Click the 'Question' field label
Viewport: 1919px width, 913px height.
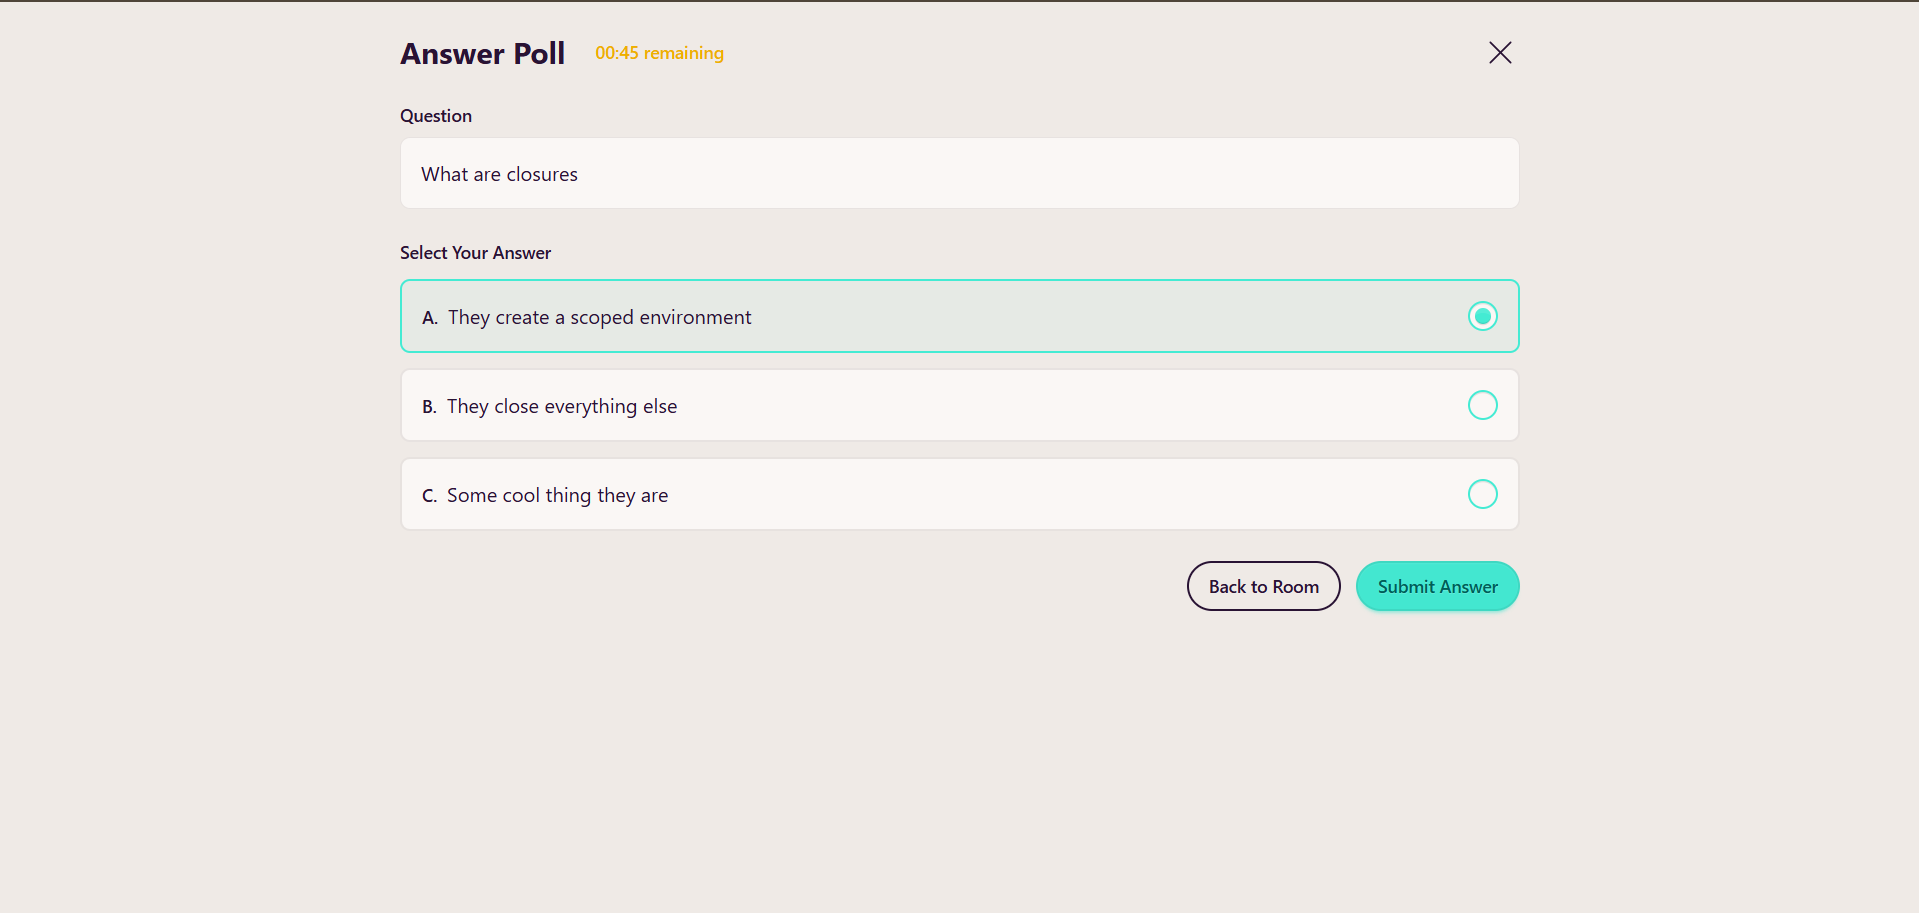point(435,116)
